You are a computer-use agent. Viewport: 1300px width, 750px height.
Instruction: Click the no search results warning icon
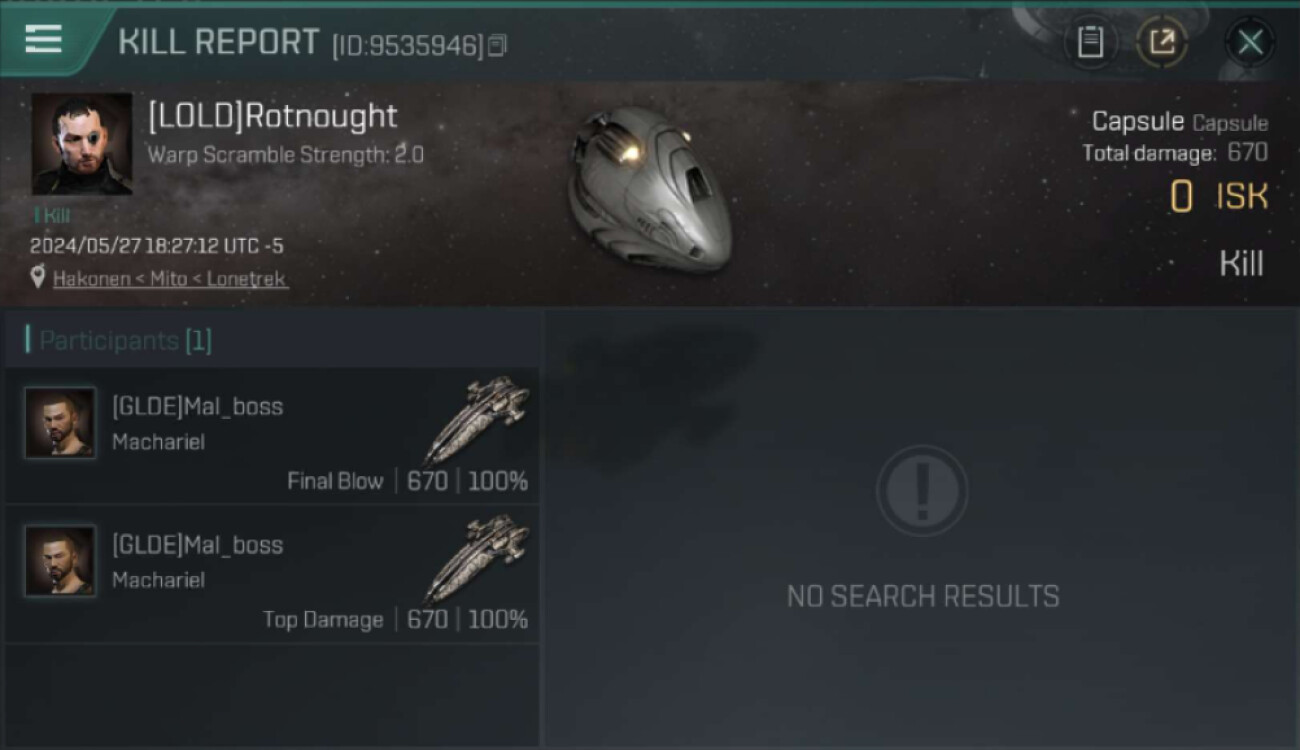pos(922,491)
